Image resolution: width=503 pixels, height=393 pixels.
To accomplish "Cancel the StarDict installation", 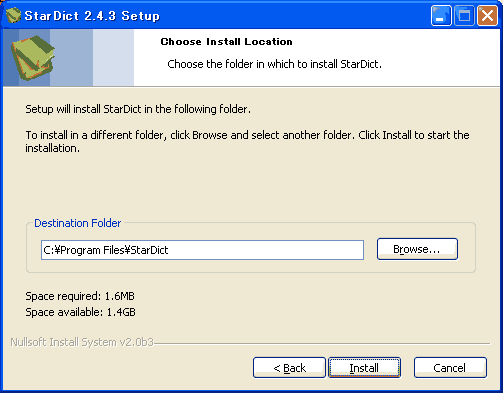I will coord(450,368).
